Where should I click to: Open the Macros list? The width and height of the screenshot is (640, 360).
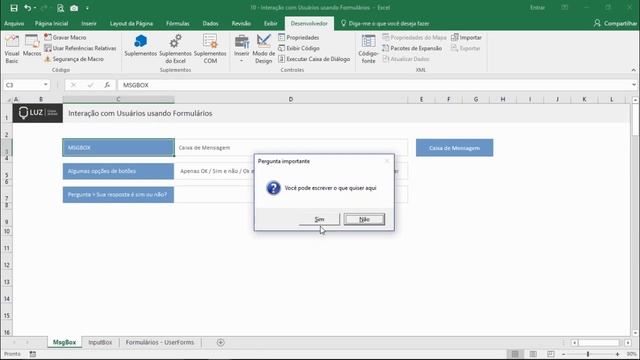tap(32, 46)
